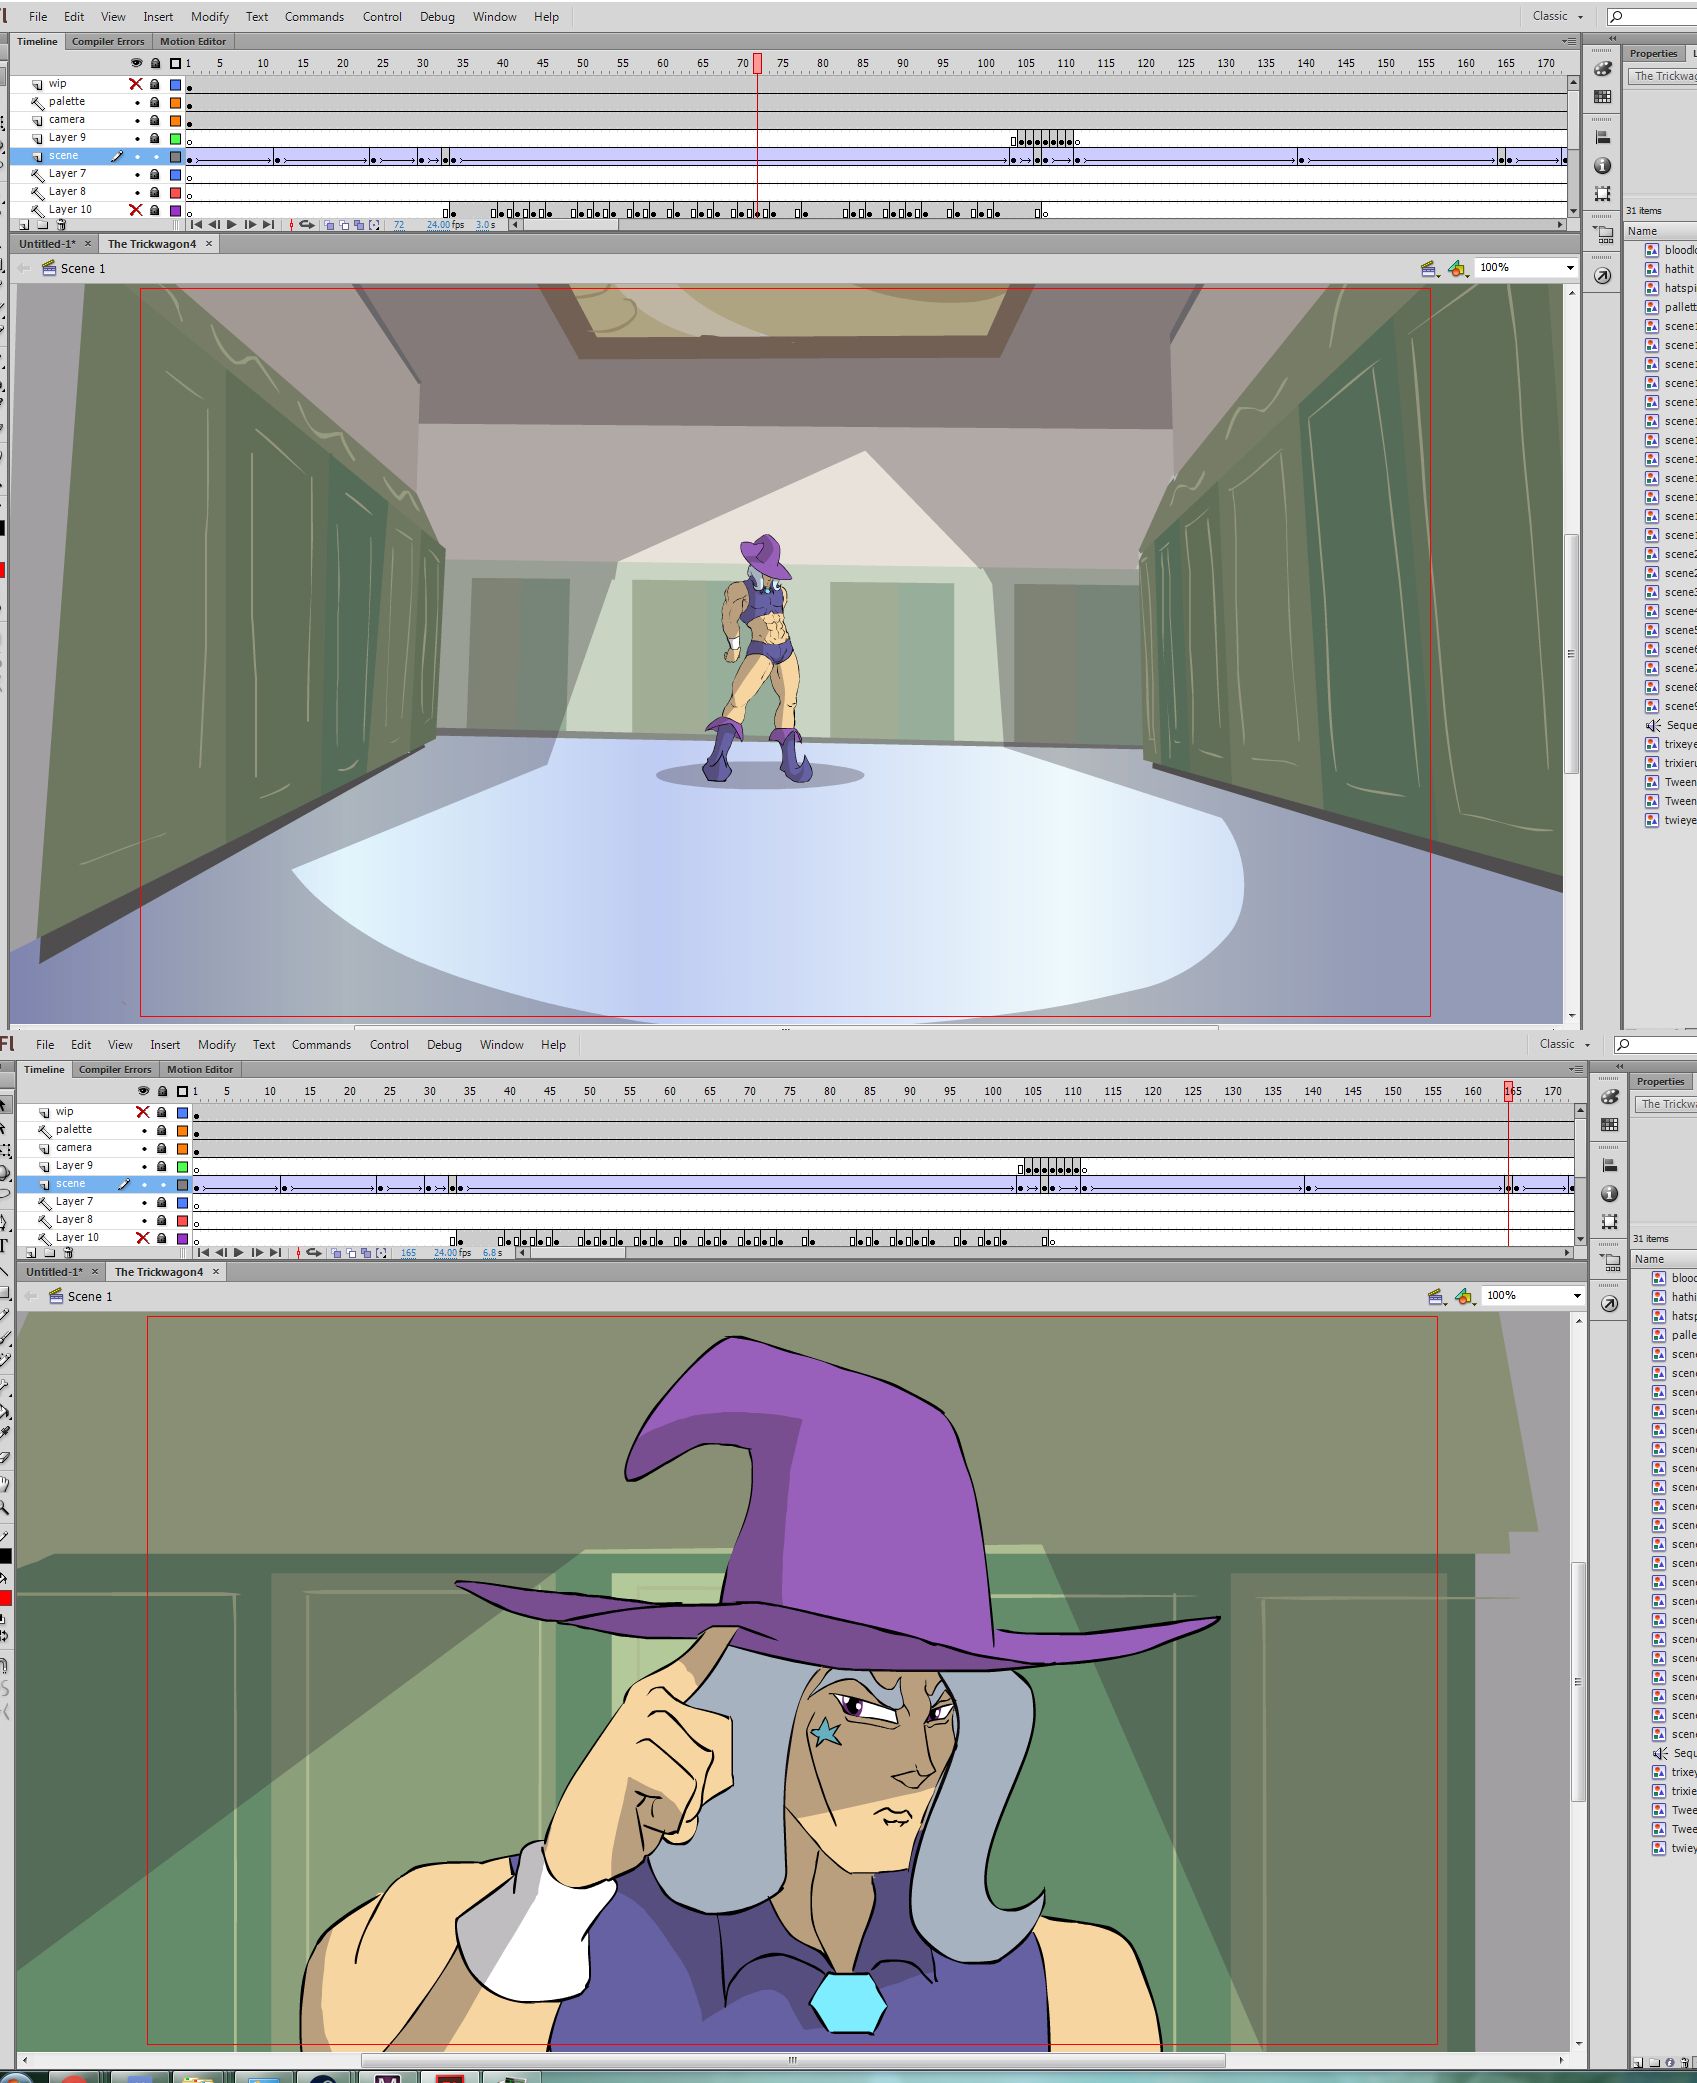Go to last frame in bottom window timeline

[275, 1253]
